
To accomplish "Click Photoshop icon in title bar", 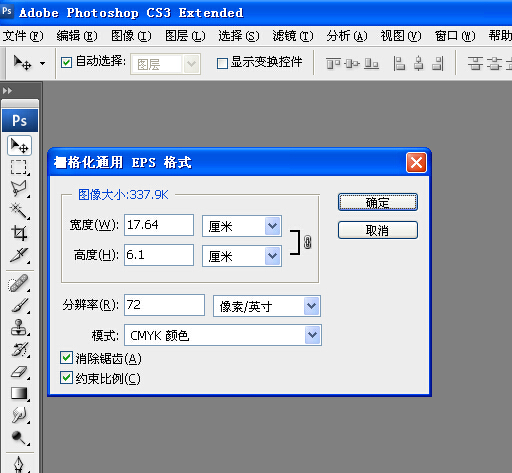I will tap(7, 11).
